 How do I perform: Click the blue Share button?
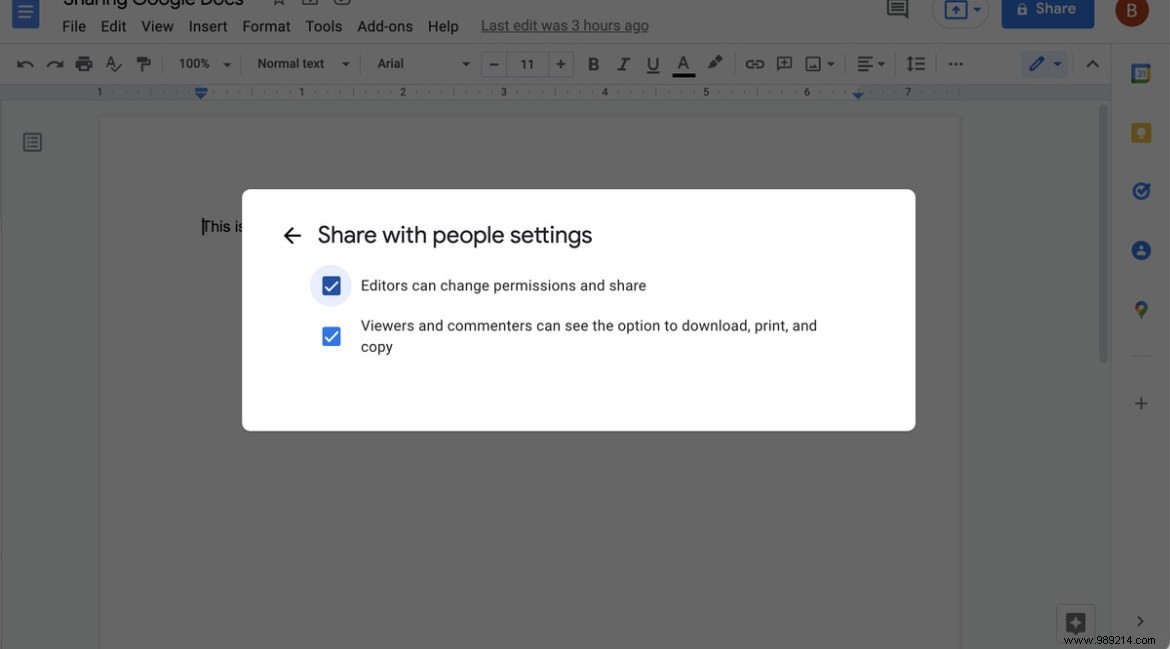coord(1047,10)
